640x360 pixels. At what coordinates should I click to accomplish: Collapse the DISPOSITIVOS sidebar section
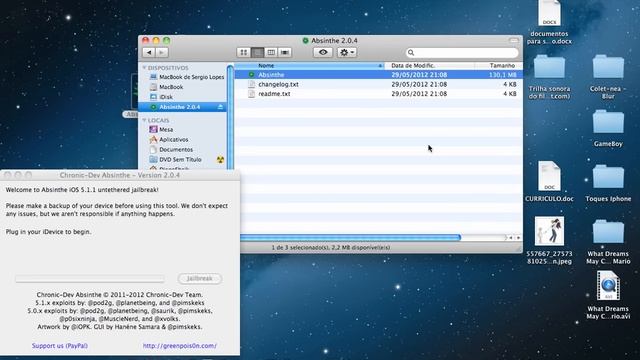144,68
